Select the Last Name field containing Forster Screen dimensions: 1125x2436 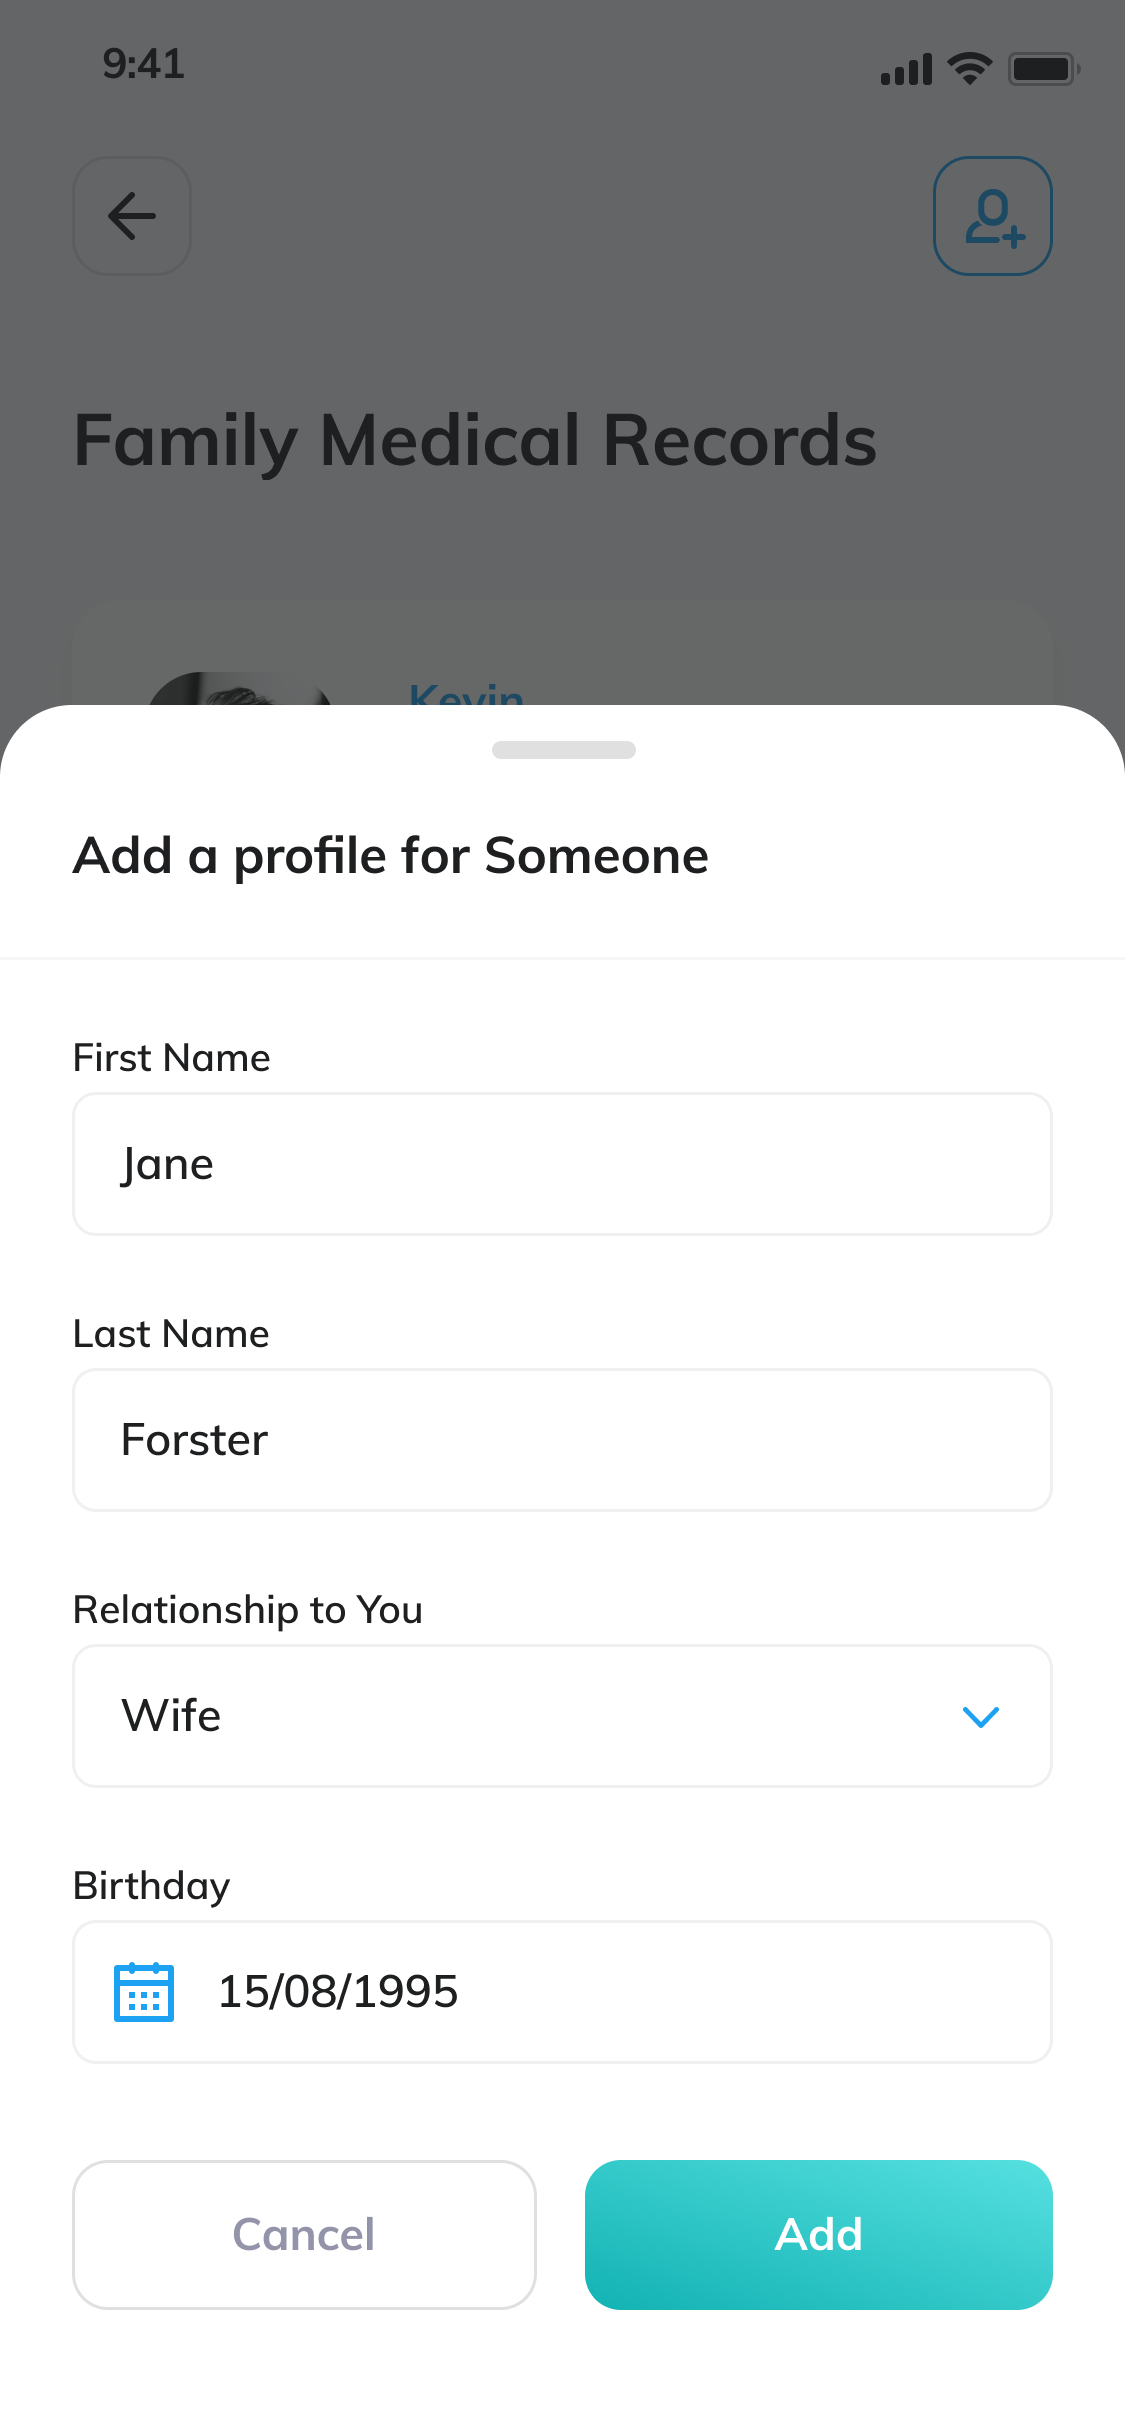tap(562, 1440)
